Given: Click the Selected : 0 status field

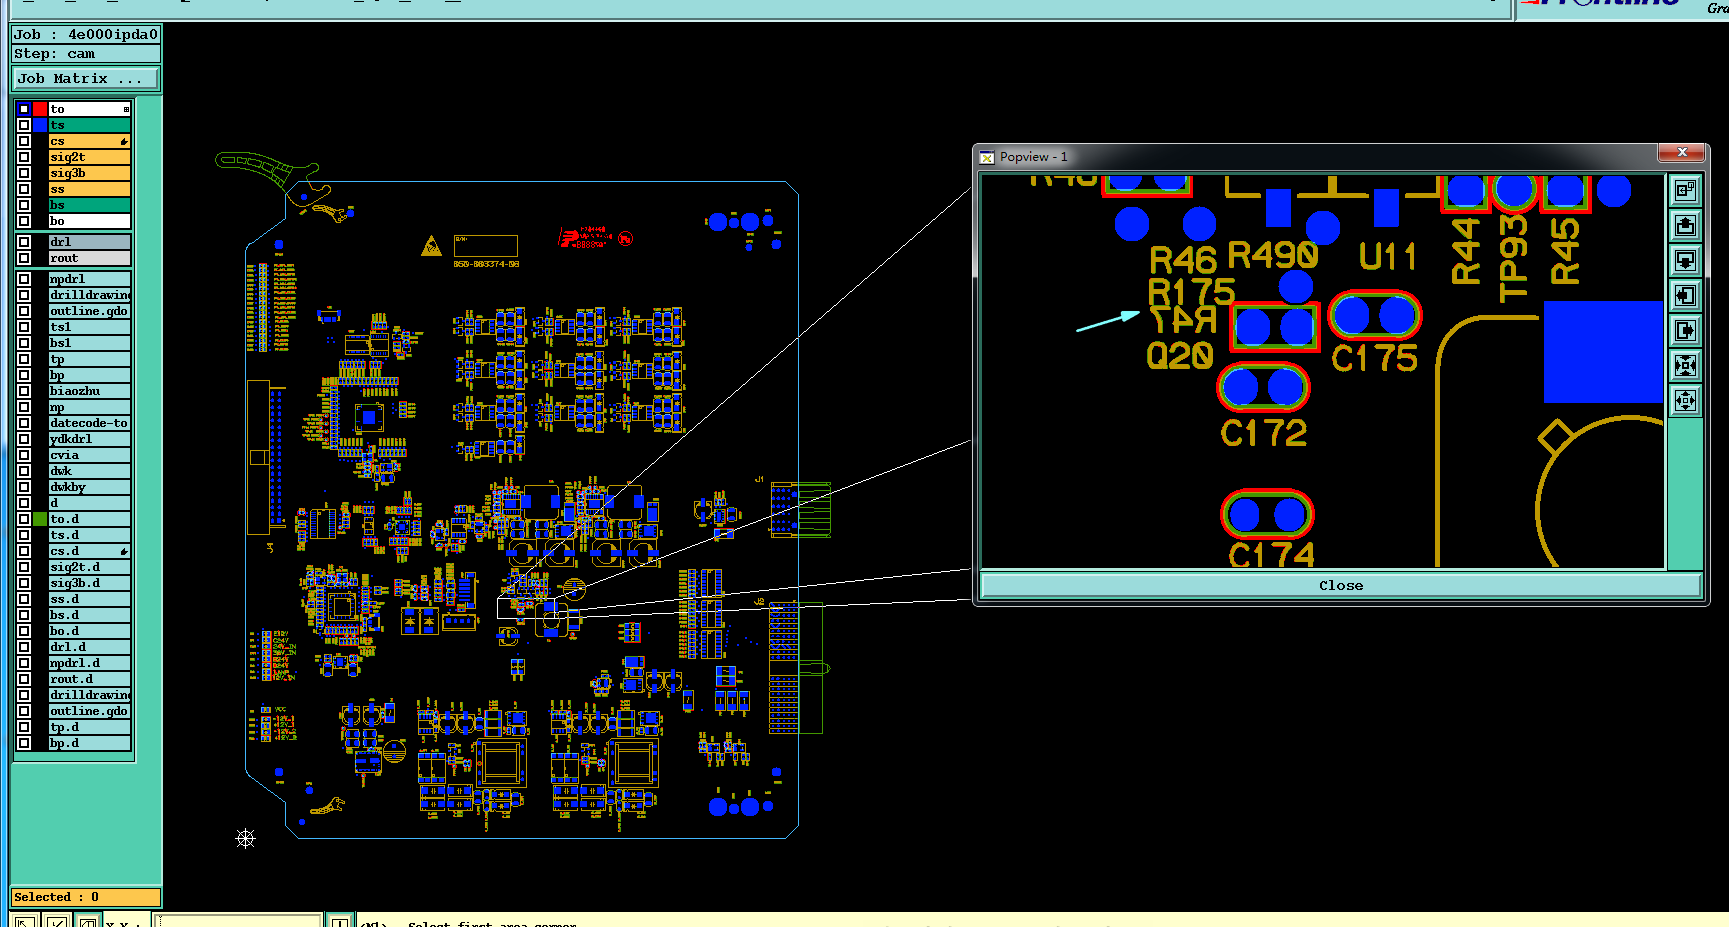Looking at the screenshot, I should (85, 897).
